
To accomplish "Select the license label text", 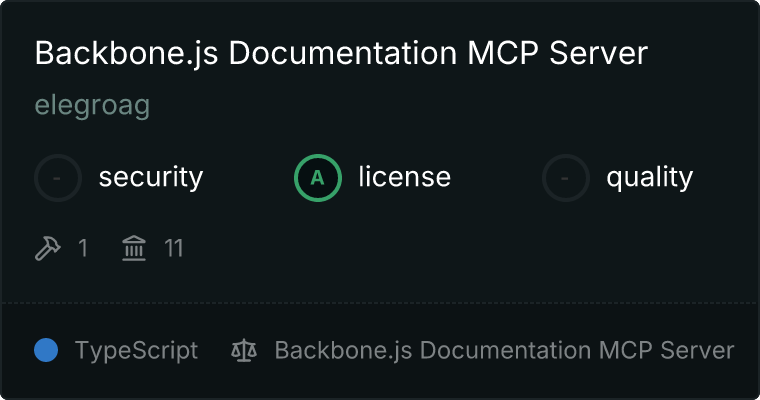I will 405,176.
